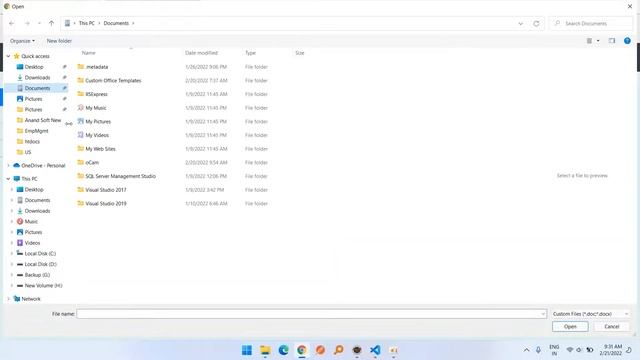
Task: Click the New folder button
Action: 59,41
